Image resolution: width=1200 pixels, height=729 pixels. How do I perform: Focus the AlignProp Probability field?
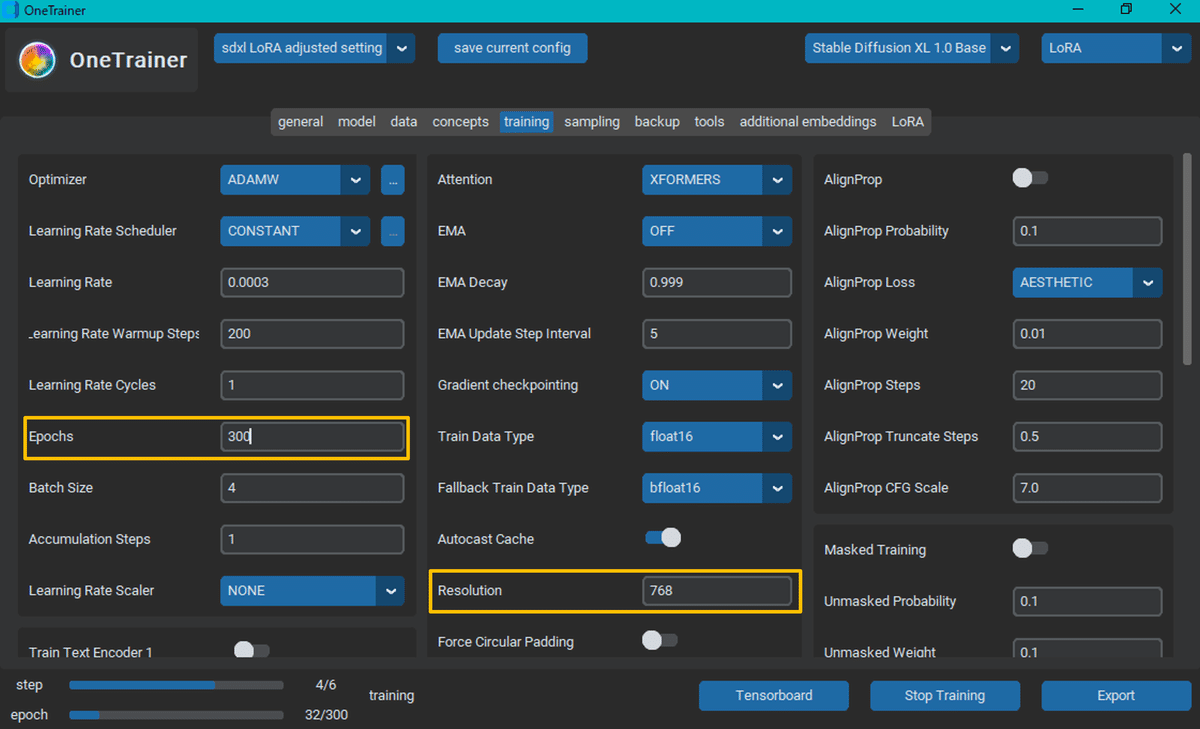[x=1088, y=231]
